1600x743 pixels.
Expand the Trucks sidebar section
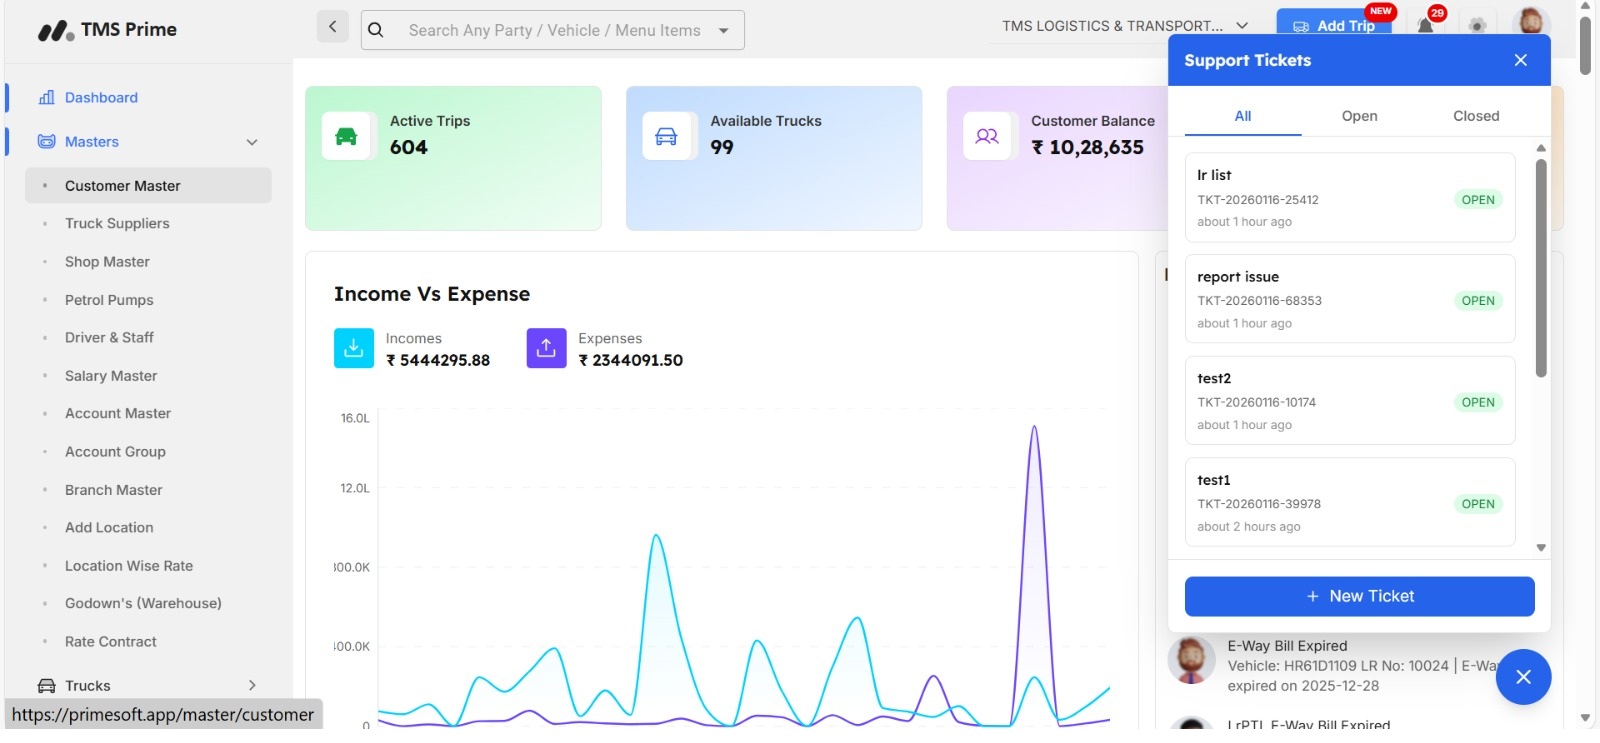252,686
